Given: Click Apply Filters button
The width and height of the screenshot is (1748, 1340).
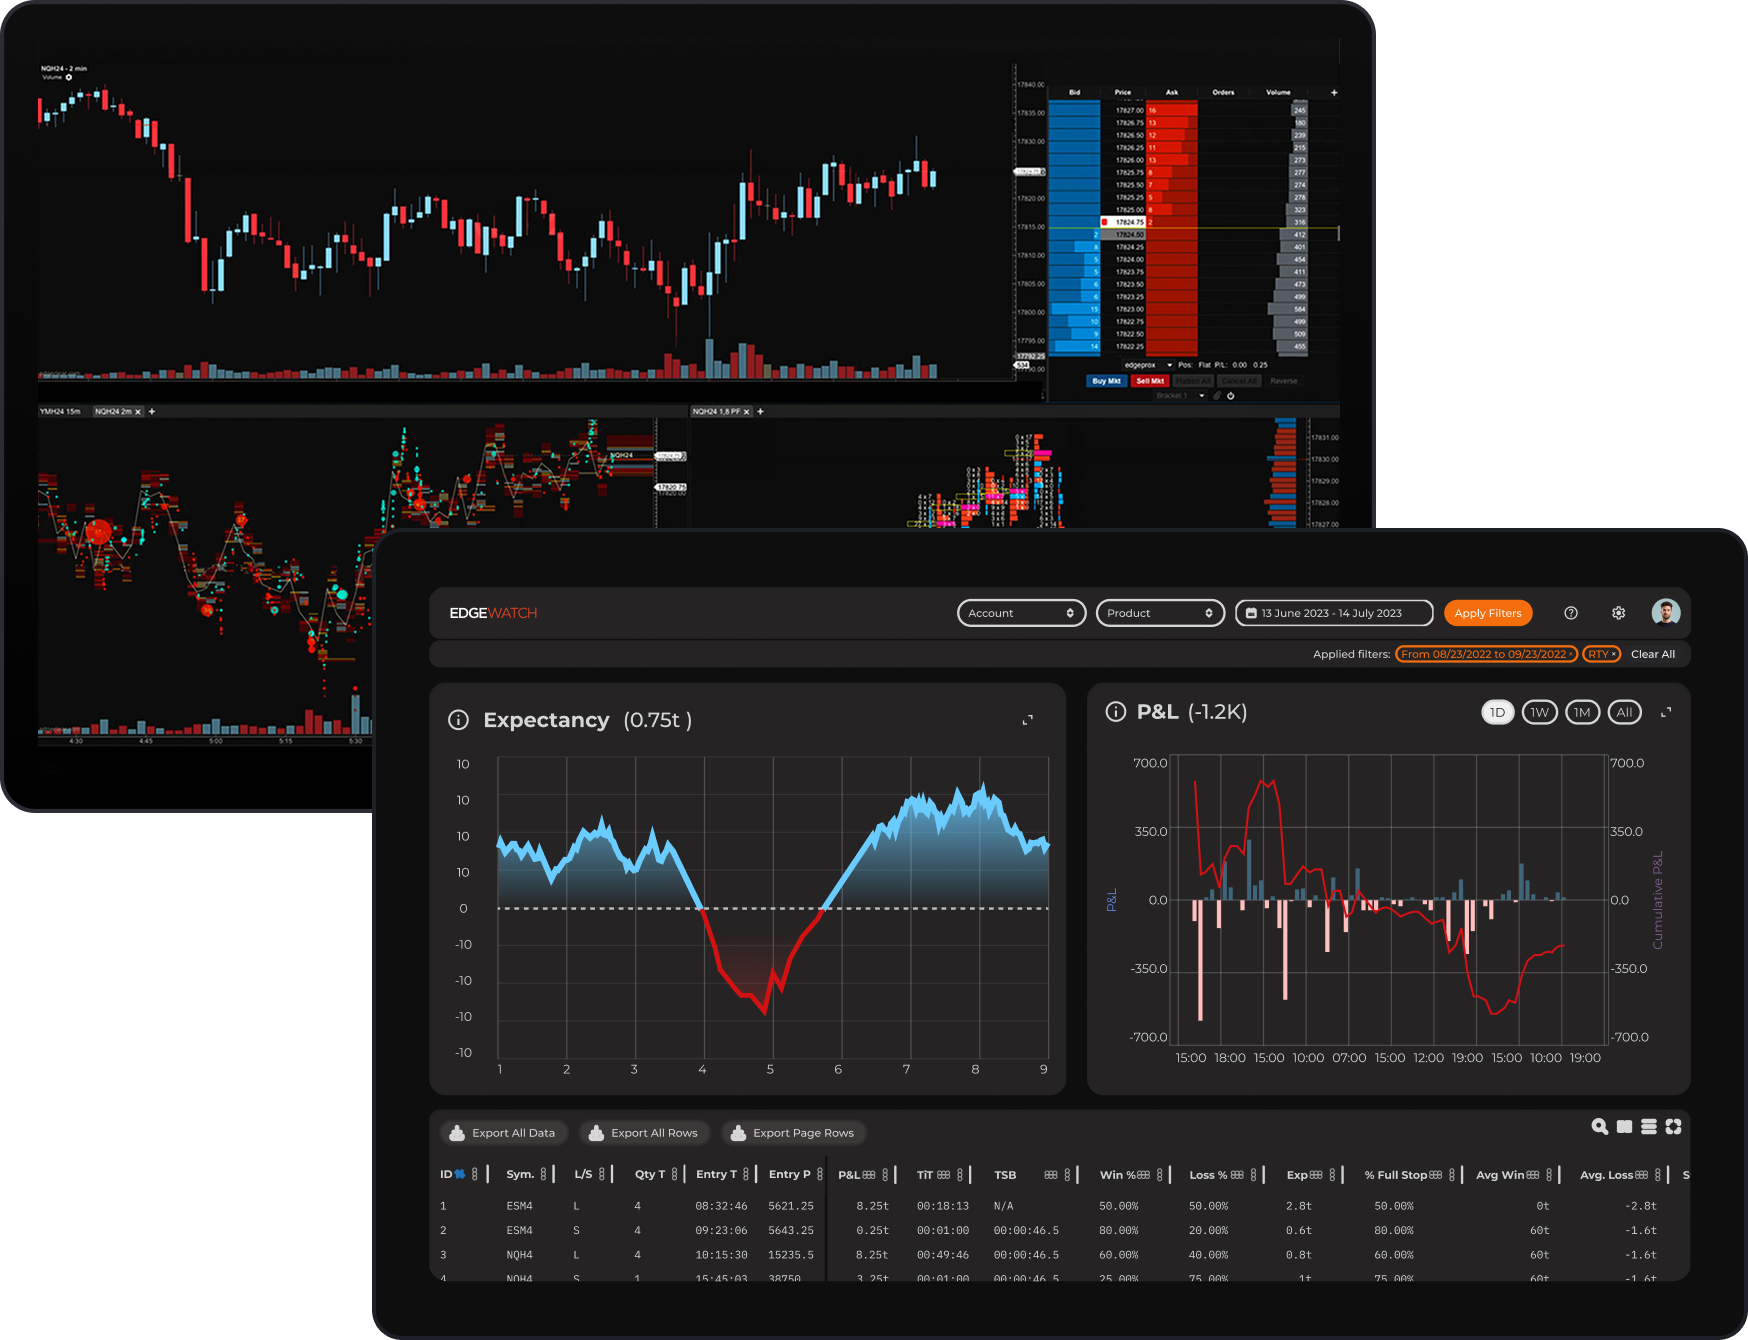Looking at the screenshot, I should coord(1488,613).
